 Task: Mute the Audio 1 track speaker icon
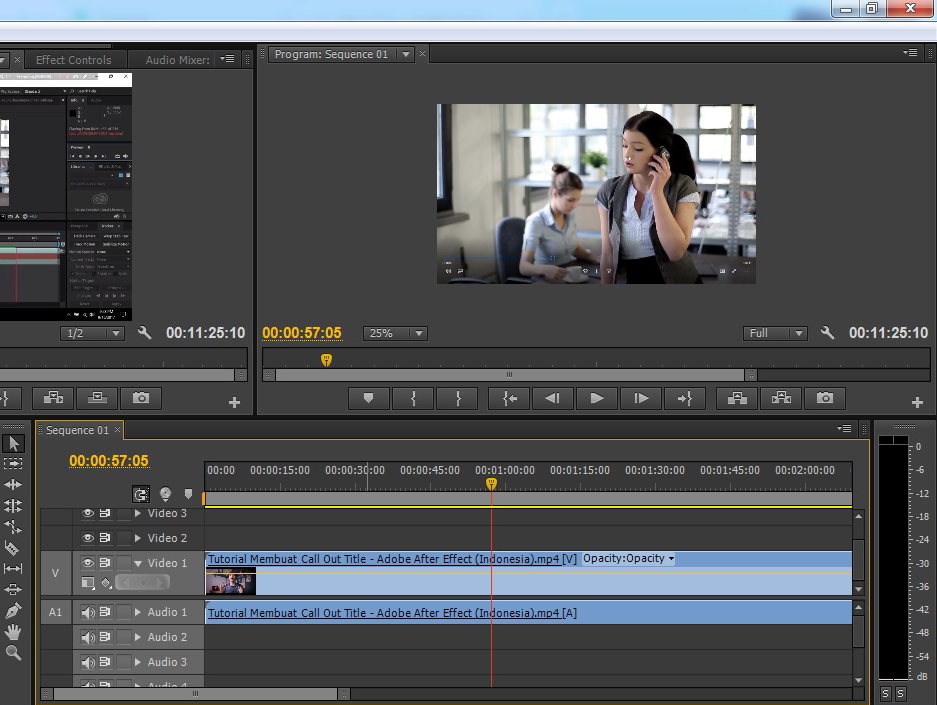(88, 612)
